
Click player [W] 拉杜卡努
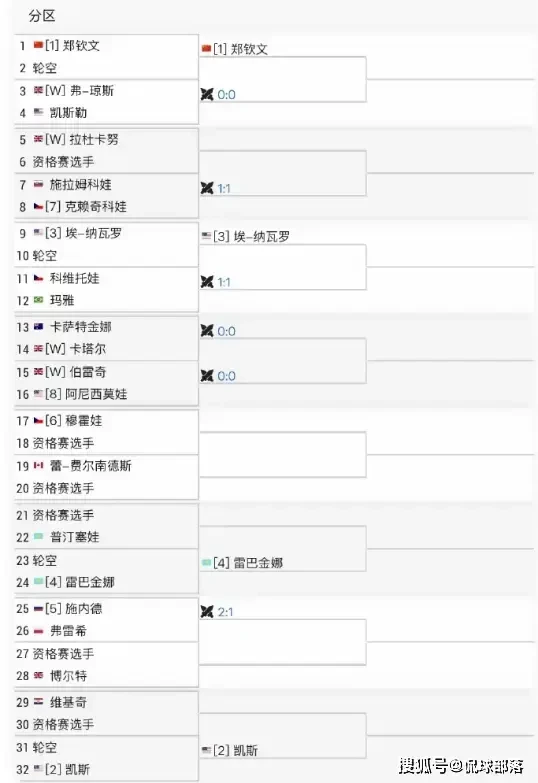click(x=81, y=139)
